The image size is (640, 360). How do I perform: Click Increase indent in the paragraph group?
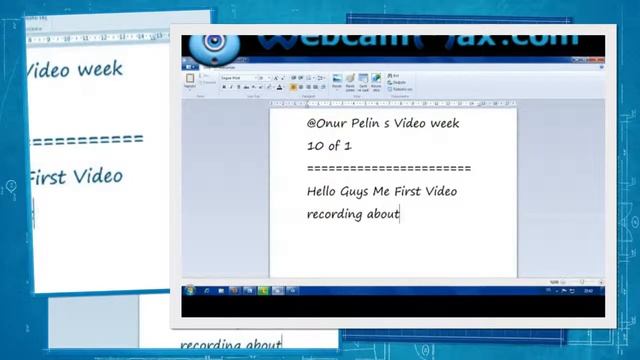[x=301, y=78]
